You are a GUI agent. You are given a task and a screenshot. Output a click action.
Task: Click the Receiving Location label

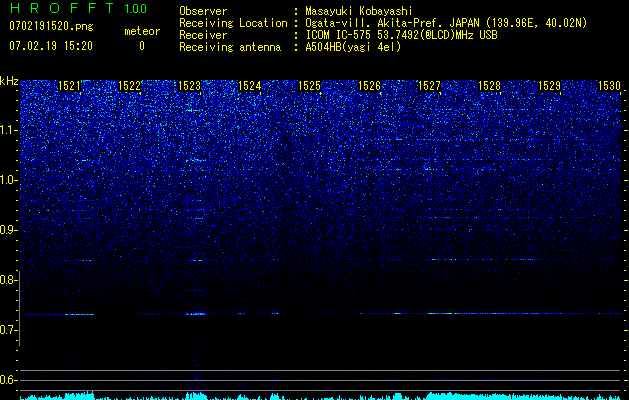coord(233,23)
